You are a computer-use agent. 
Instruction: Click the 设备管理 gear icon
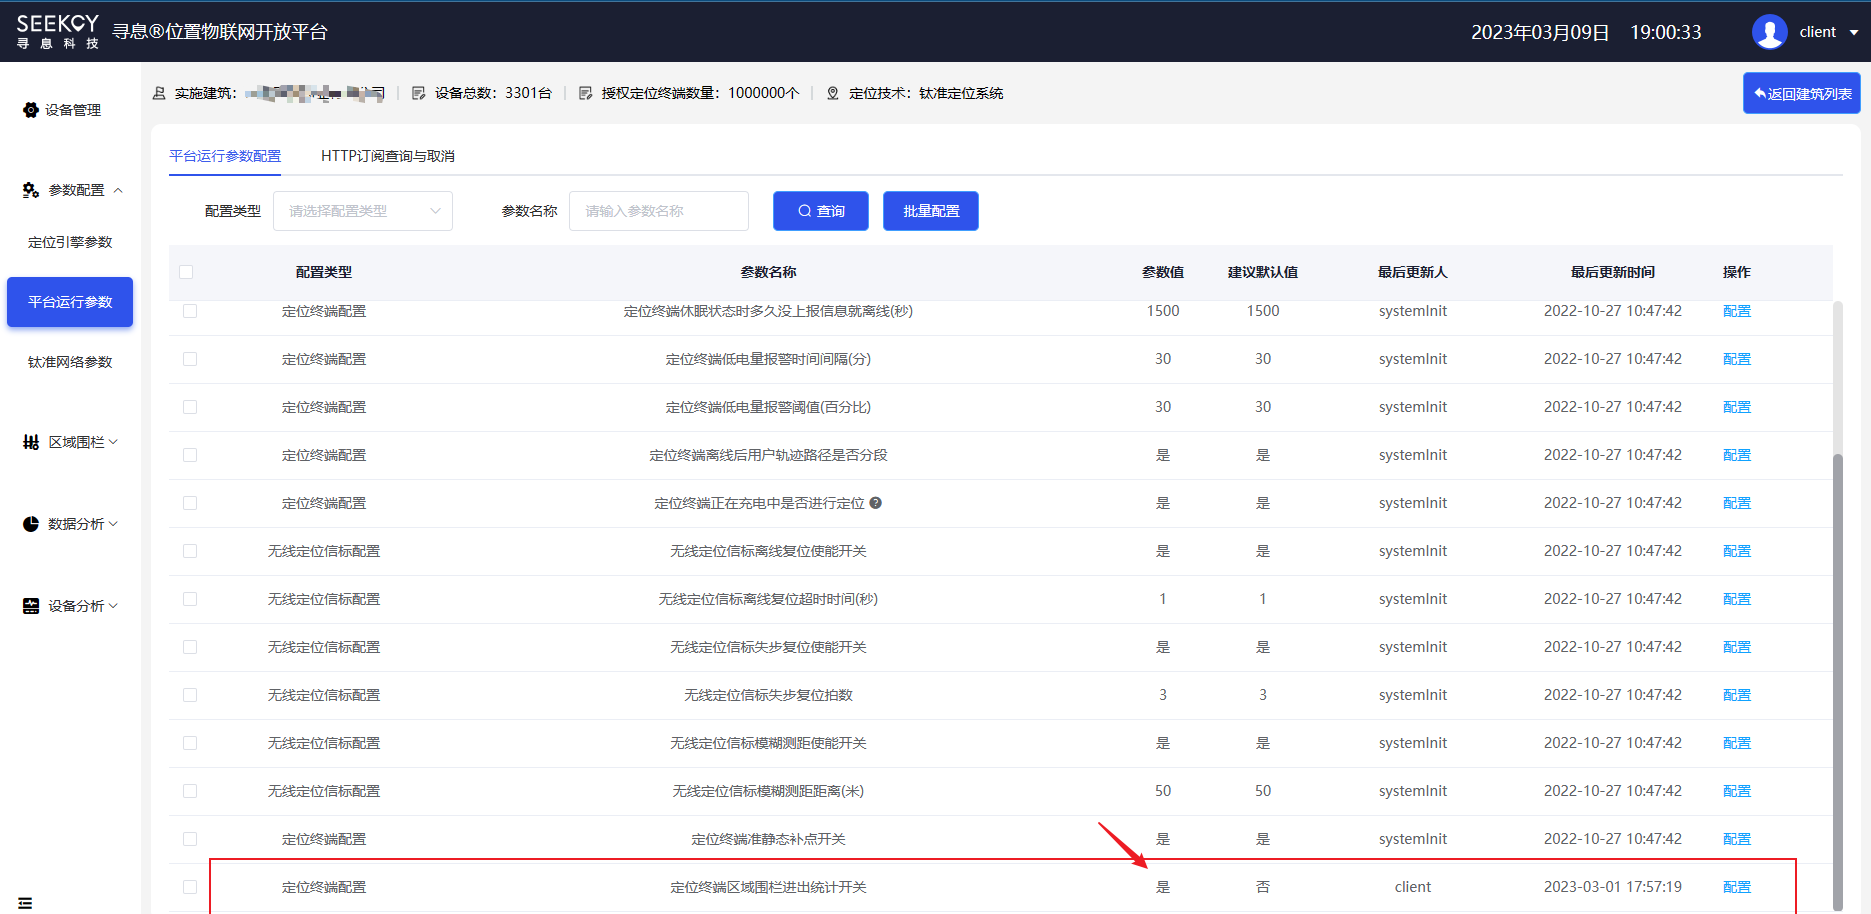pos(31,110)
